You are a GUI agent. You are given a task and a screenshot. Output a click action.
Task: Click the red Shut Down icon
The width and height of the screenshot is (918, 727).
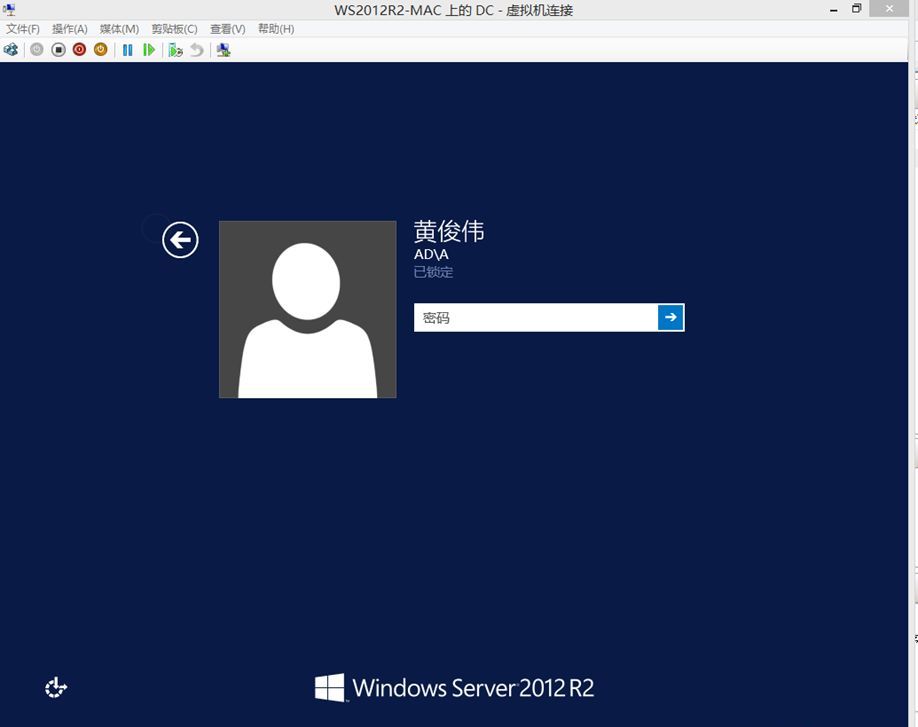pyautogui.click(x=79, y=50)
